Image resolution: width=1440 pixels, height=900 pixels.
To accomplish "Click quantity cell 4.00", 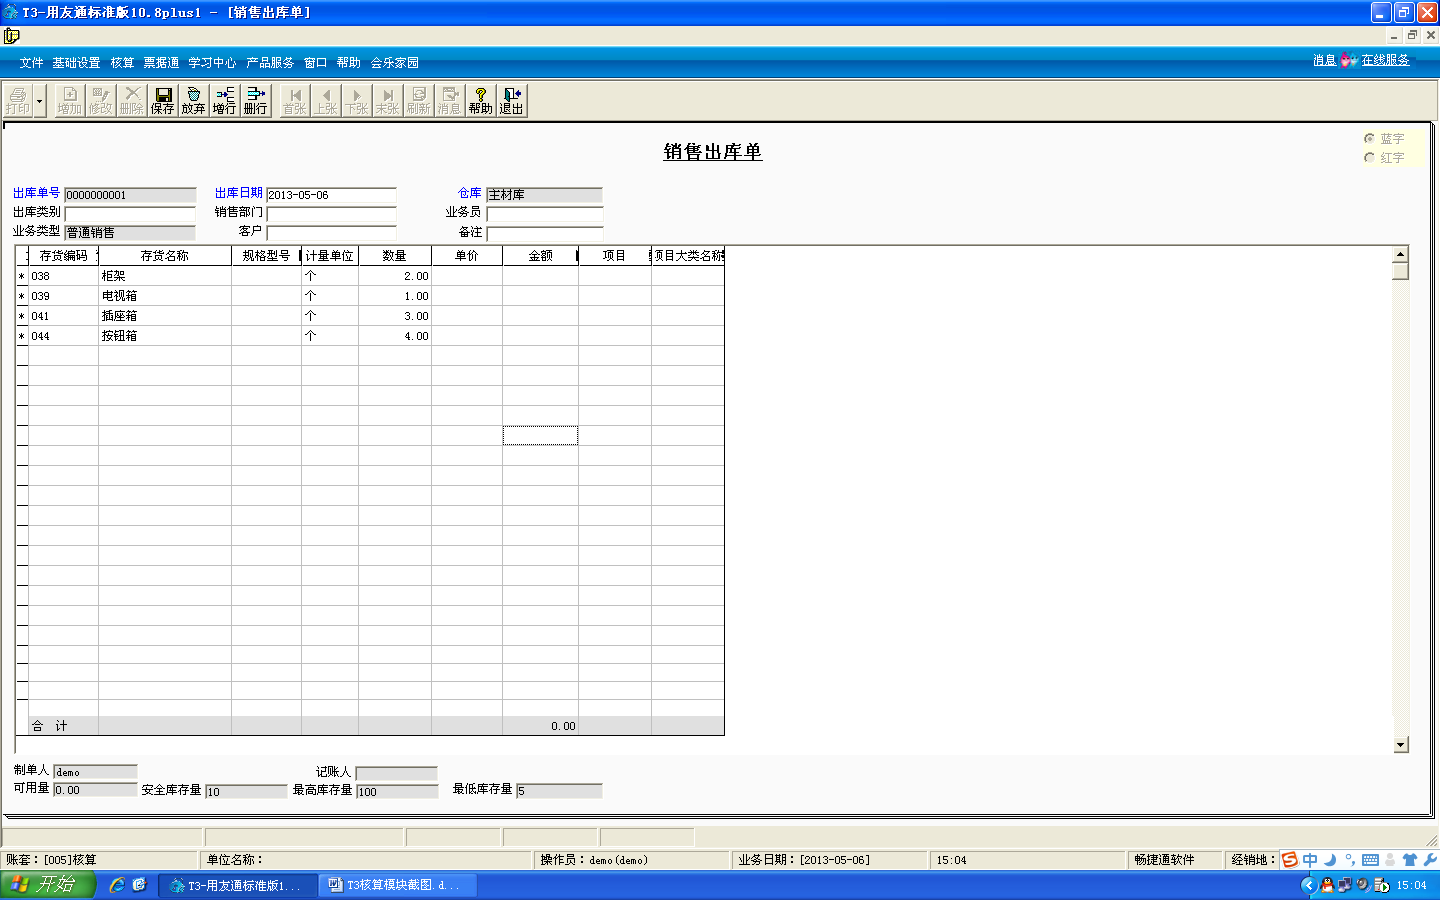I will pos(395,336).
